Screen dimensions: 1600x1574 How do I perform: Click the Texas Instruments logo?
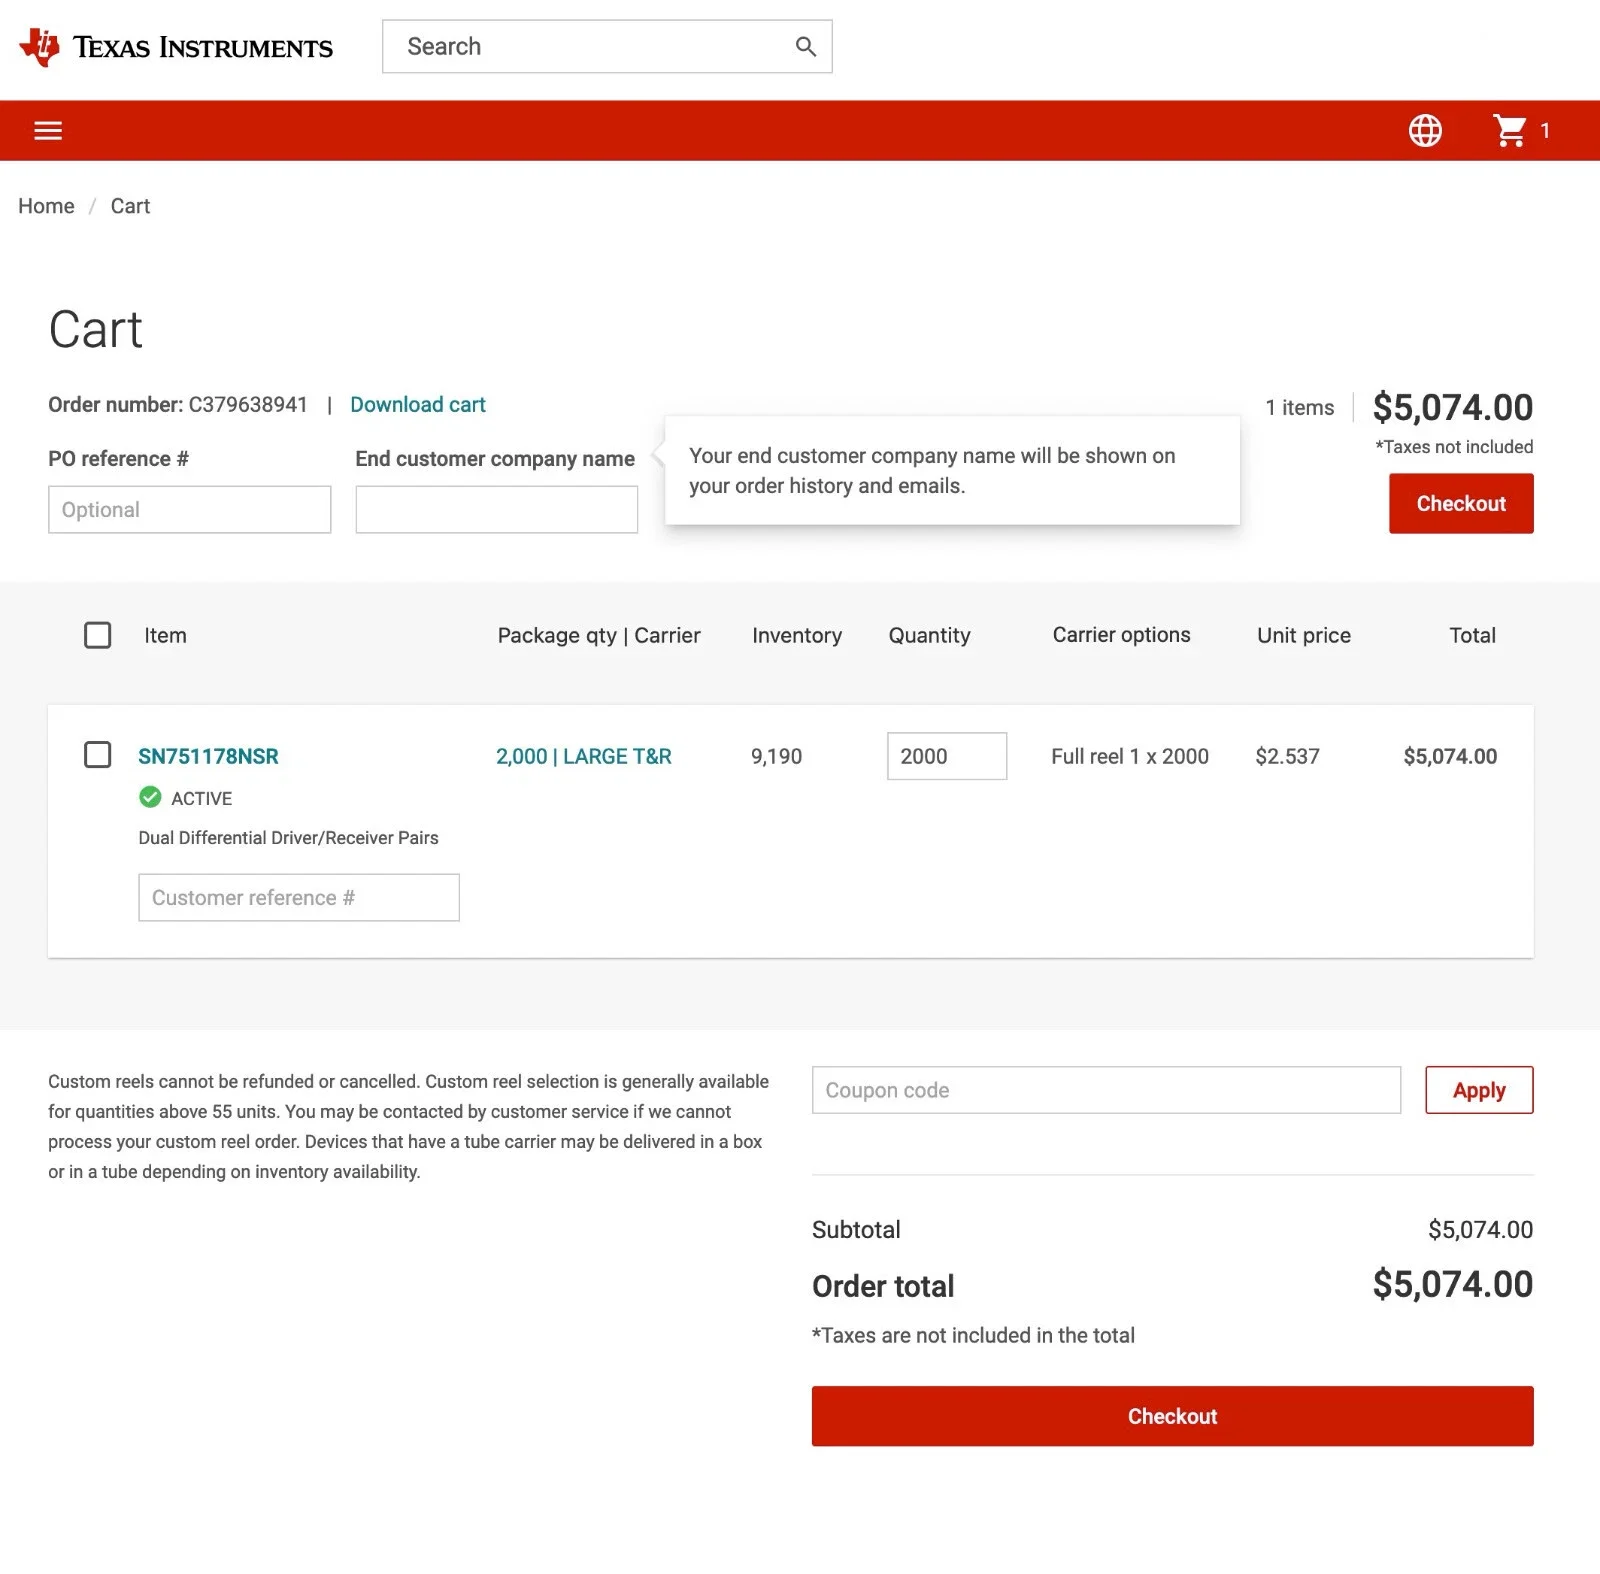[176, 47]
